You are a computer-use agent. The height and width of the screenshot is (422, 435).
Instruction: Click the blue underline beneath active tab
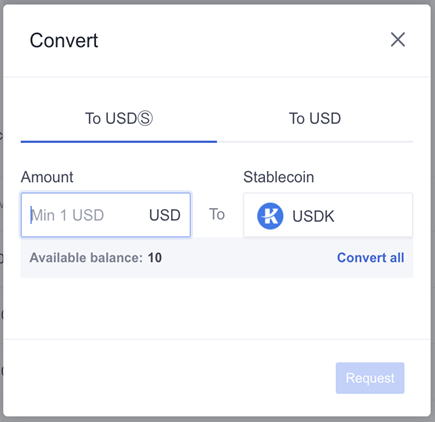click(x=119, y=142)
